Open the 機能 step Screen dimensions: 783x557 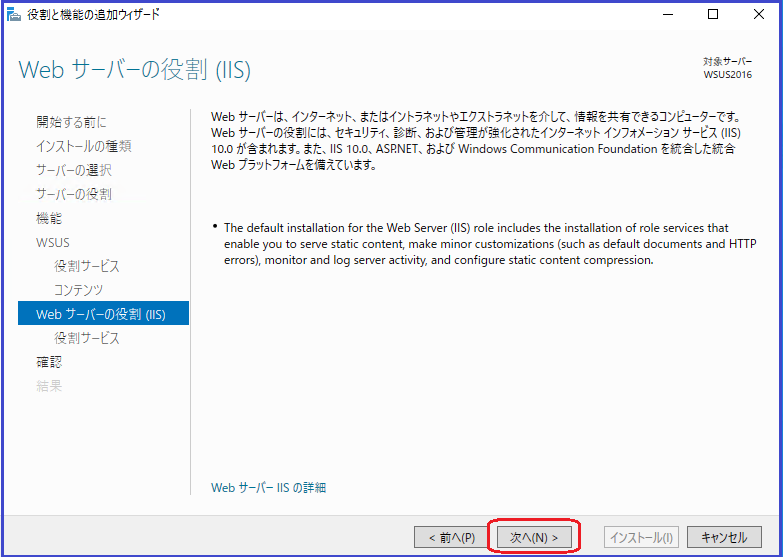click(x=49, y=218)
